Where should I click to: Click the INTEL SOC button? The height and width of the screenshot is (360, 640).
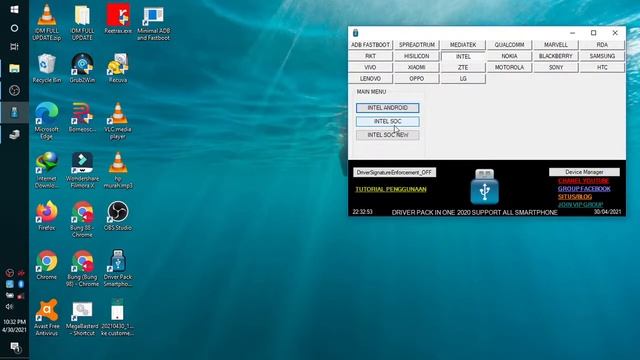point(387,121)
